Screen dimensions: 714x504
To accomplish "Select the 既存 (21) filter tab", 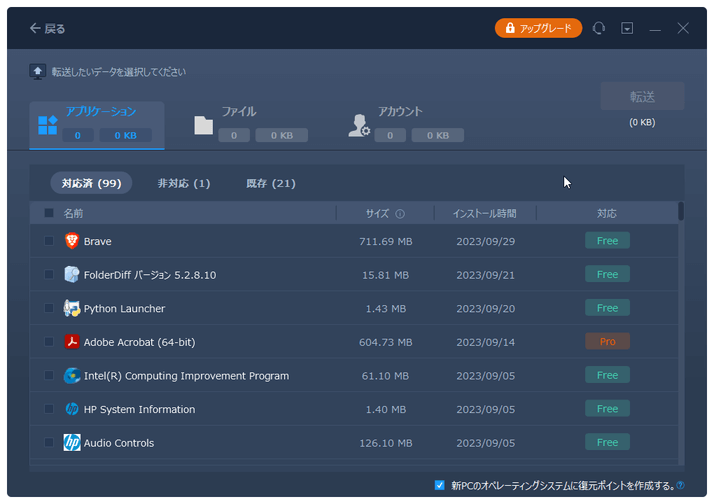I will pyautogui.click(x=271, y=183).
